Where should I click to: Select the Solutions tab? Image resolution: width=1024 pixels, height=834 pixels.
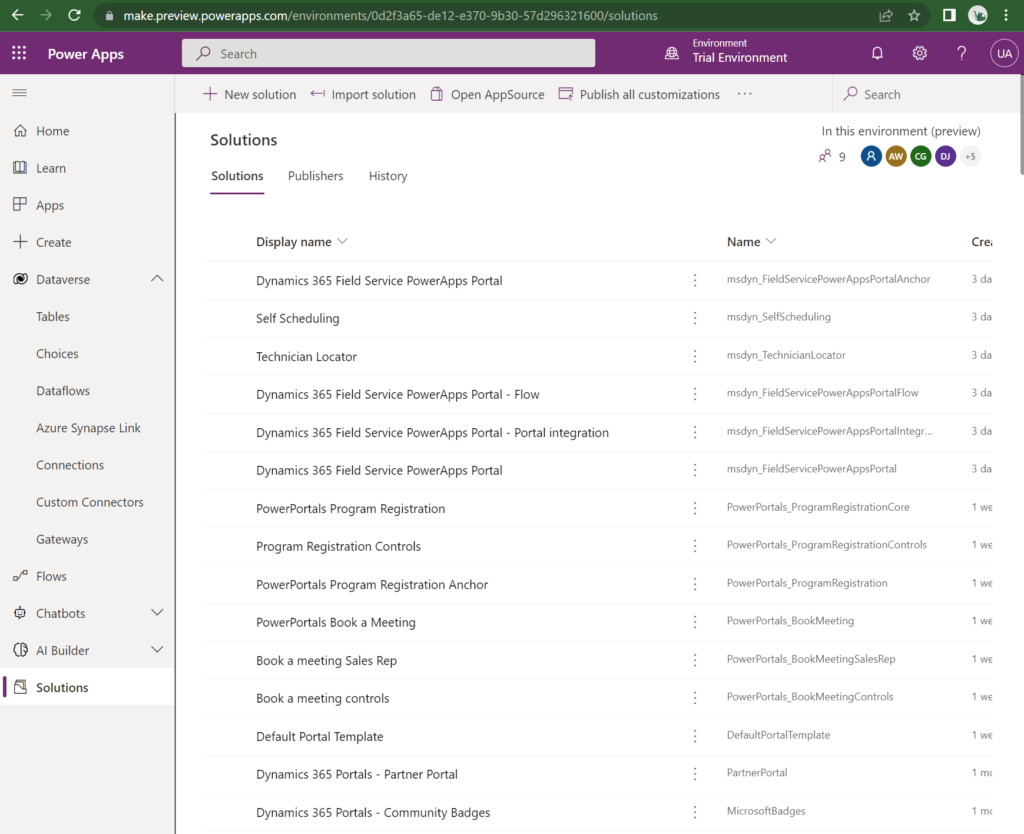[237, 176]
